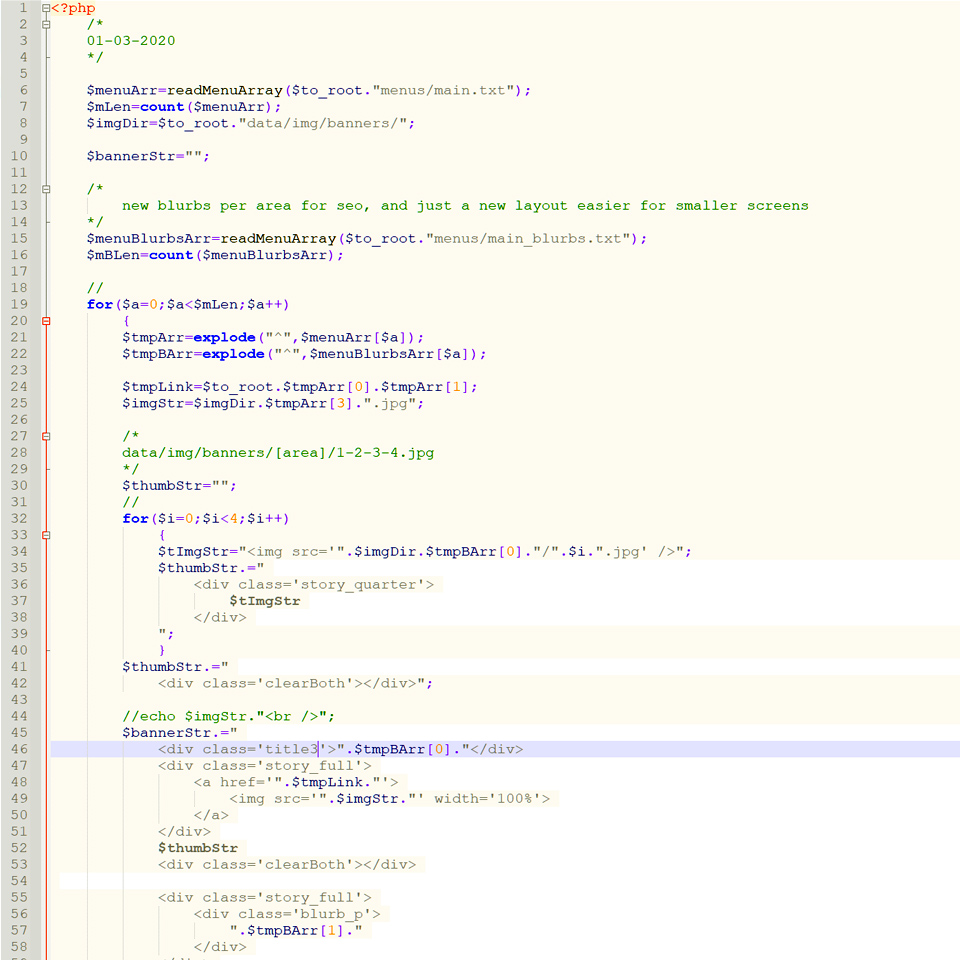Select line number 6 in the margin
The height and width of the screenshot is (960, 960).
pos(23,90)
